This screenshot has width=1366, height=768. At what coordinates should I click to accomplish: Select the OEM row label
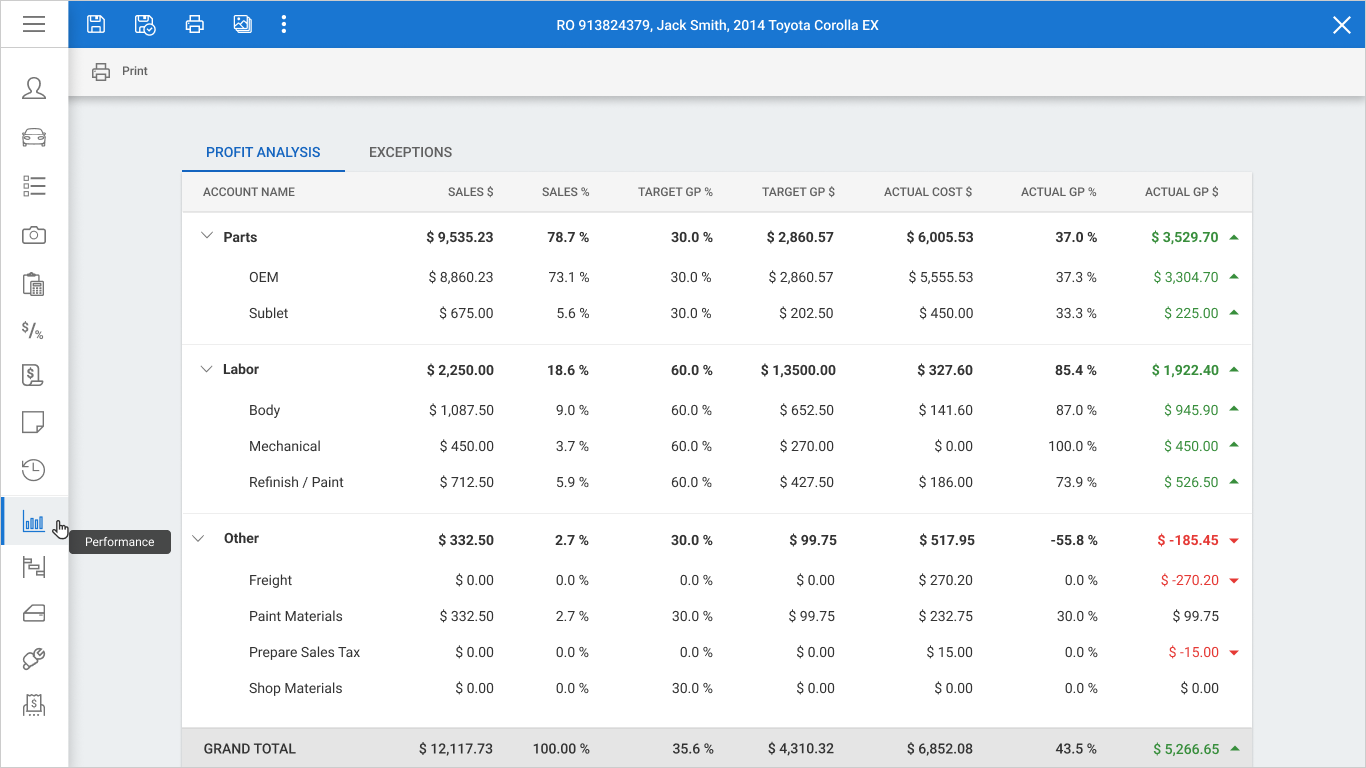(x=264, y=277)
